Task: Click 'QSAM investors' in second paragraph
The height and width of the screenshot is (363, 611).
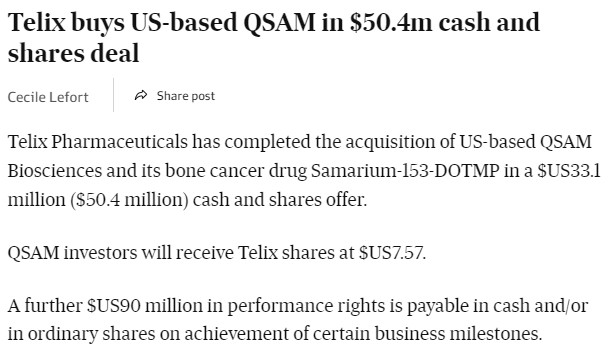Action: [72, 253]
